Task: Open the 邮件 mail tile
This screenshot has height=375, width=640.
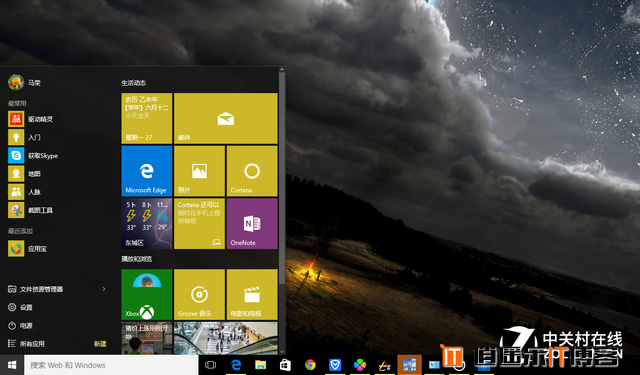Action: [226, 118]
